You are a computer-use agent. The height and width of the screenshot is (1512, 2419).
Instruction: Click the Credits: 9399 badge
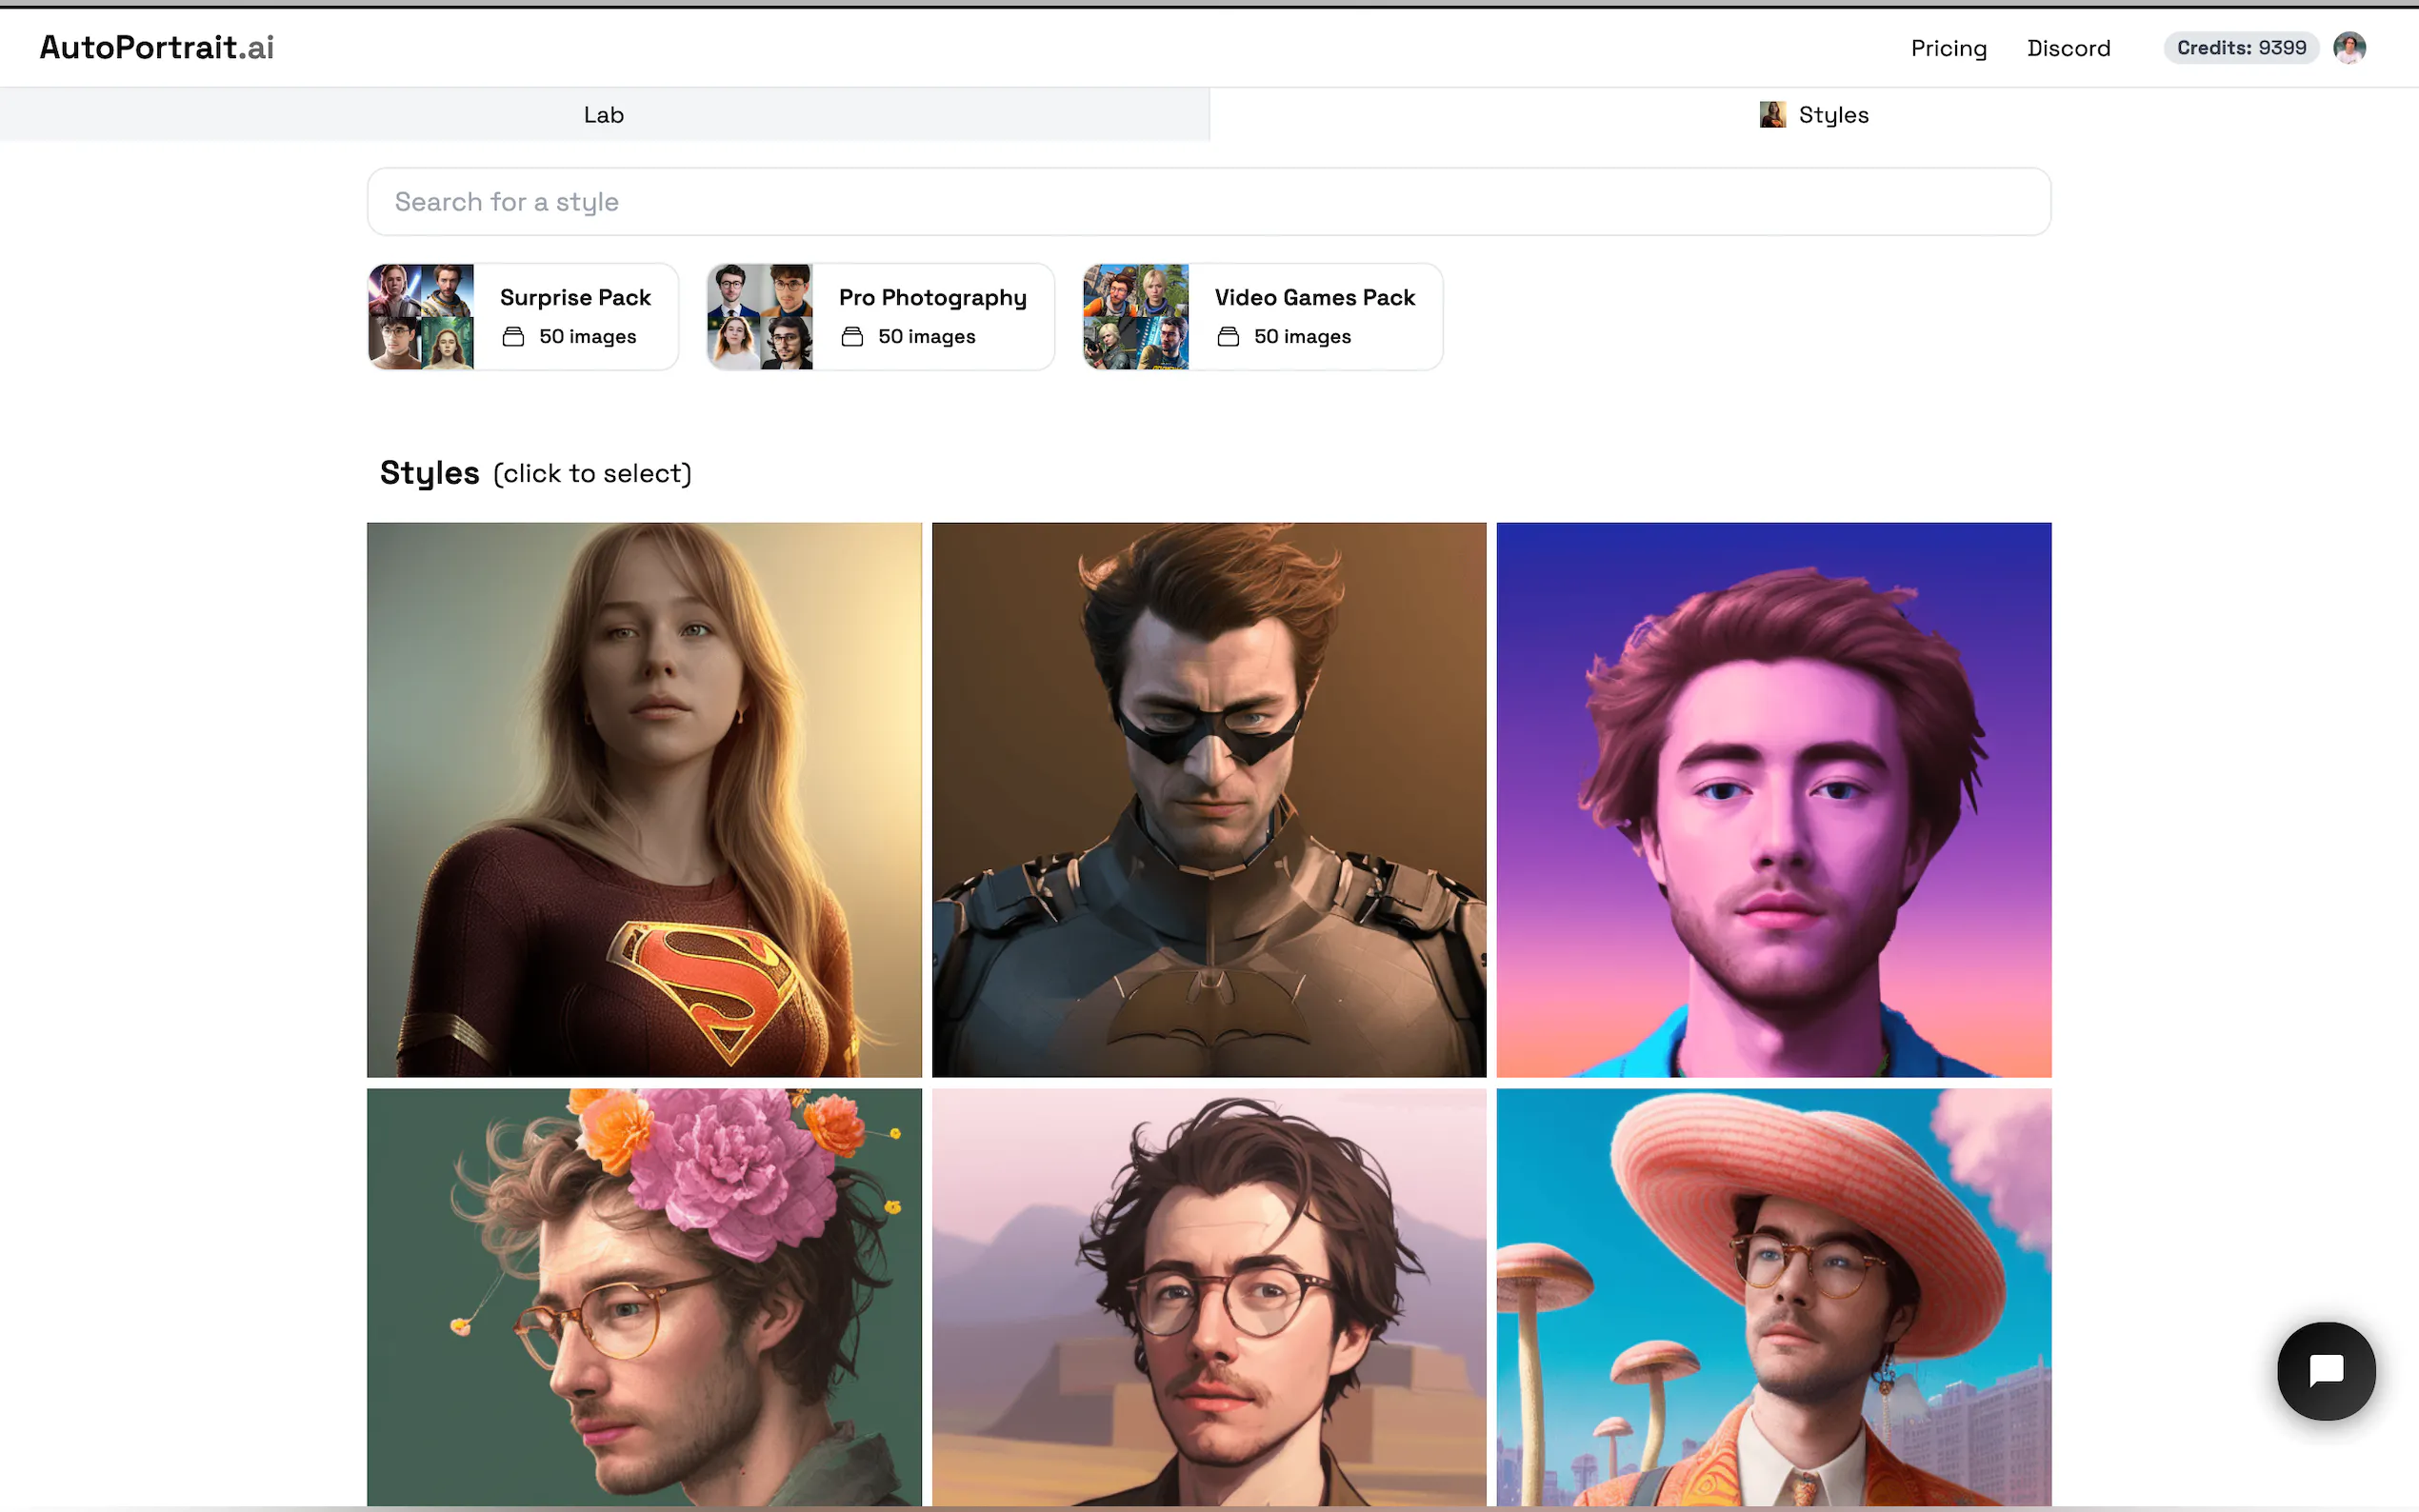pyautogui.click(x=2241, y=47)
